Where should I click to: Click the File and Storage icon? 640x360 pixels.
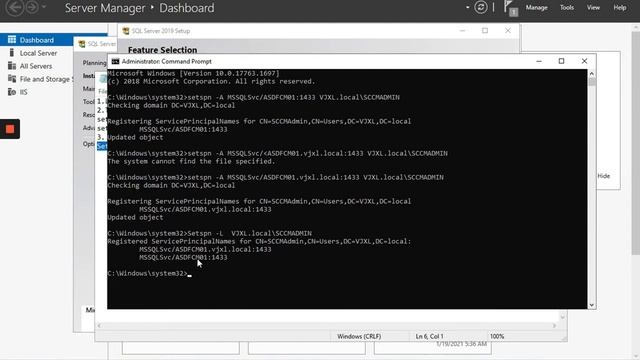[12, 79]
